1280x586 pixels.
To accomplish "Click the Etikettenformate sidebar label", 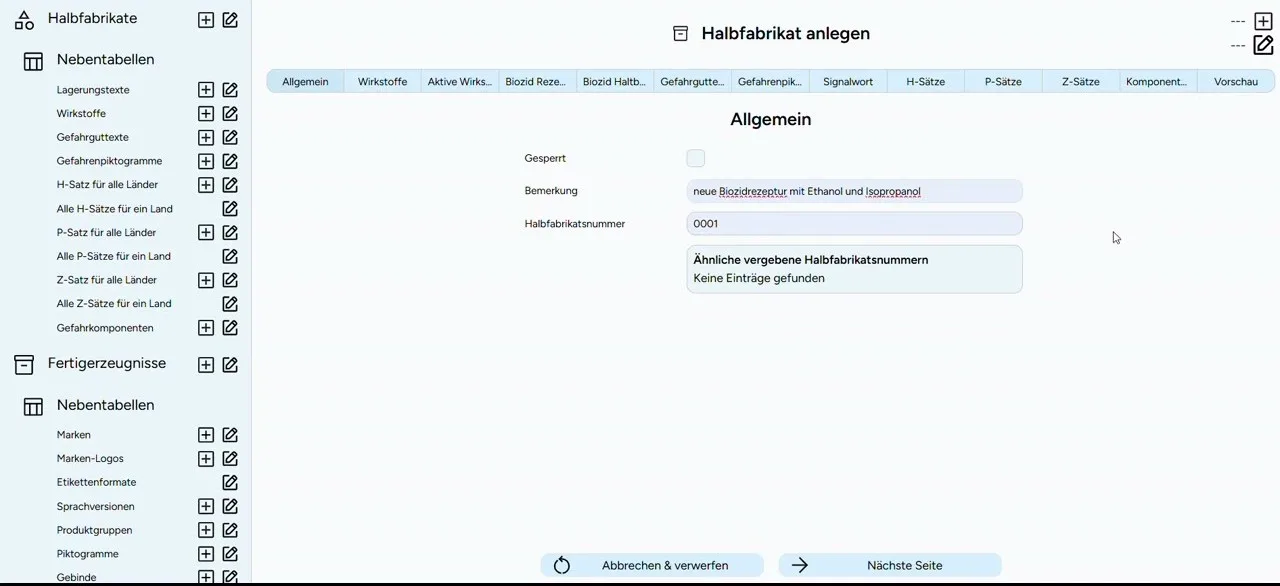I will tap(96, 482).
